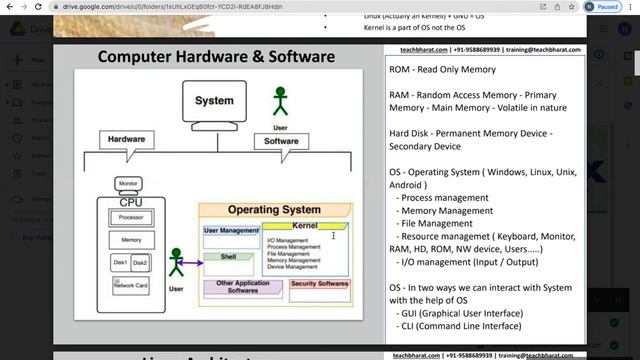Close the details pane with X
The image size is (640, 360).
click(599, 83)
